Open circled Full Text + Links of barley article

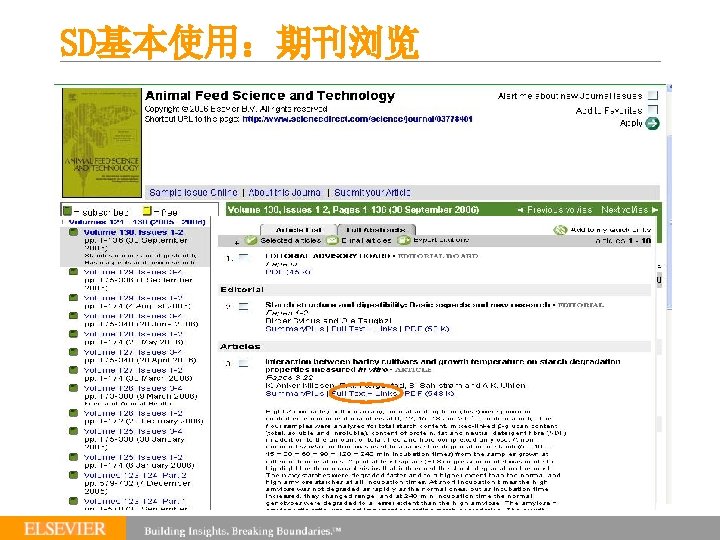tap(365, 394)
